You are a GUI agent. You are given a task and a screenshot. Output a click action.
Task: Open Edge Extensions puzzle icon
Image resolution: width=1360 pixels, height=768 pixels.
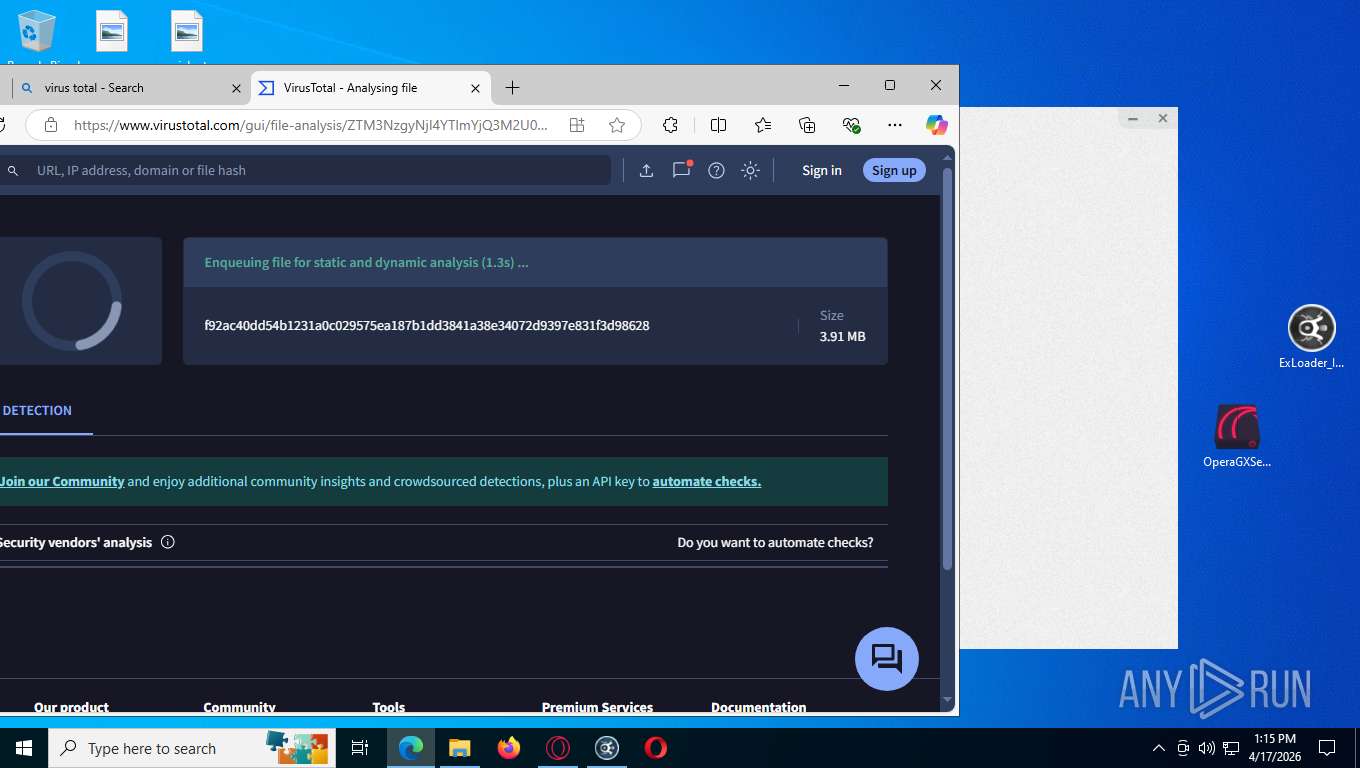point(671,125)
